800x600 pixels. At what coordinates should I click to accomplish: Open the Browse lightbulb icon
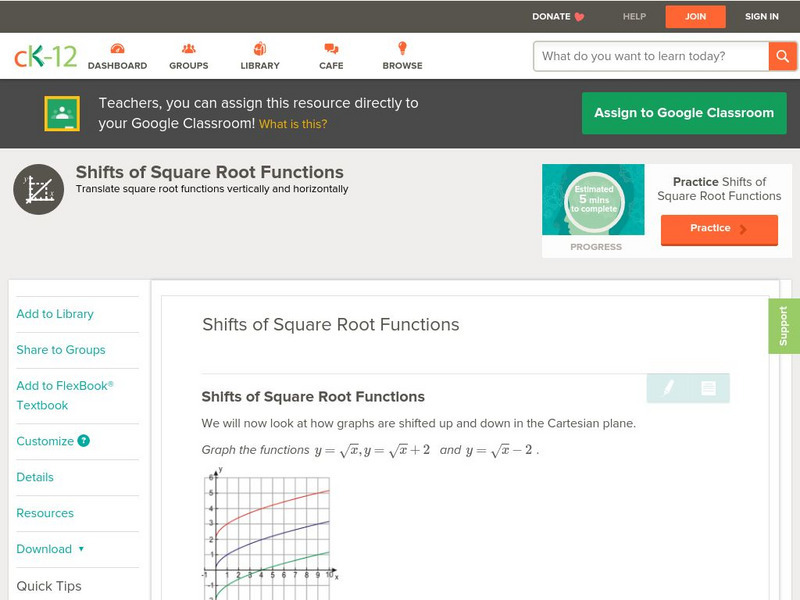click(402, 49)
